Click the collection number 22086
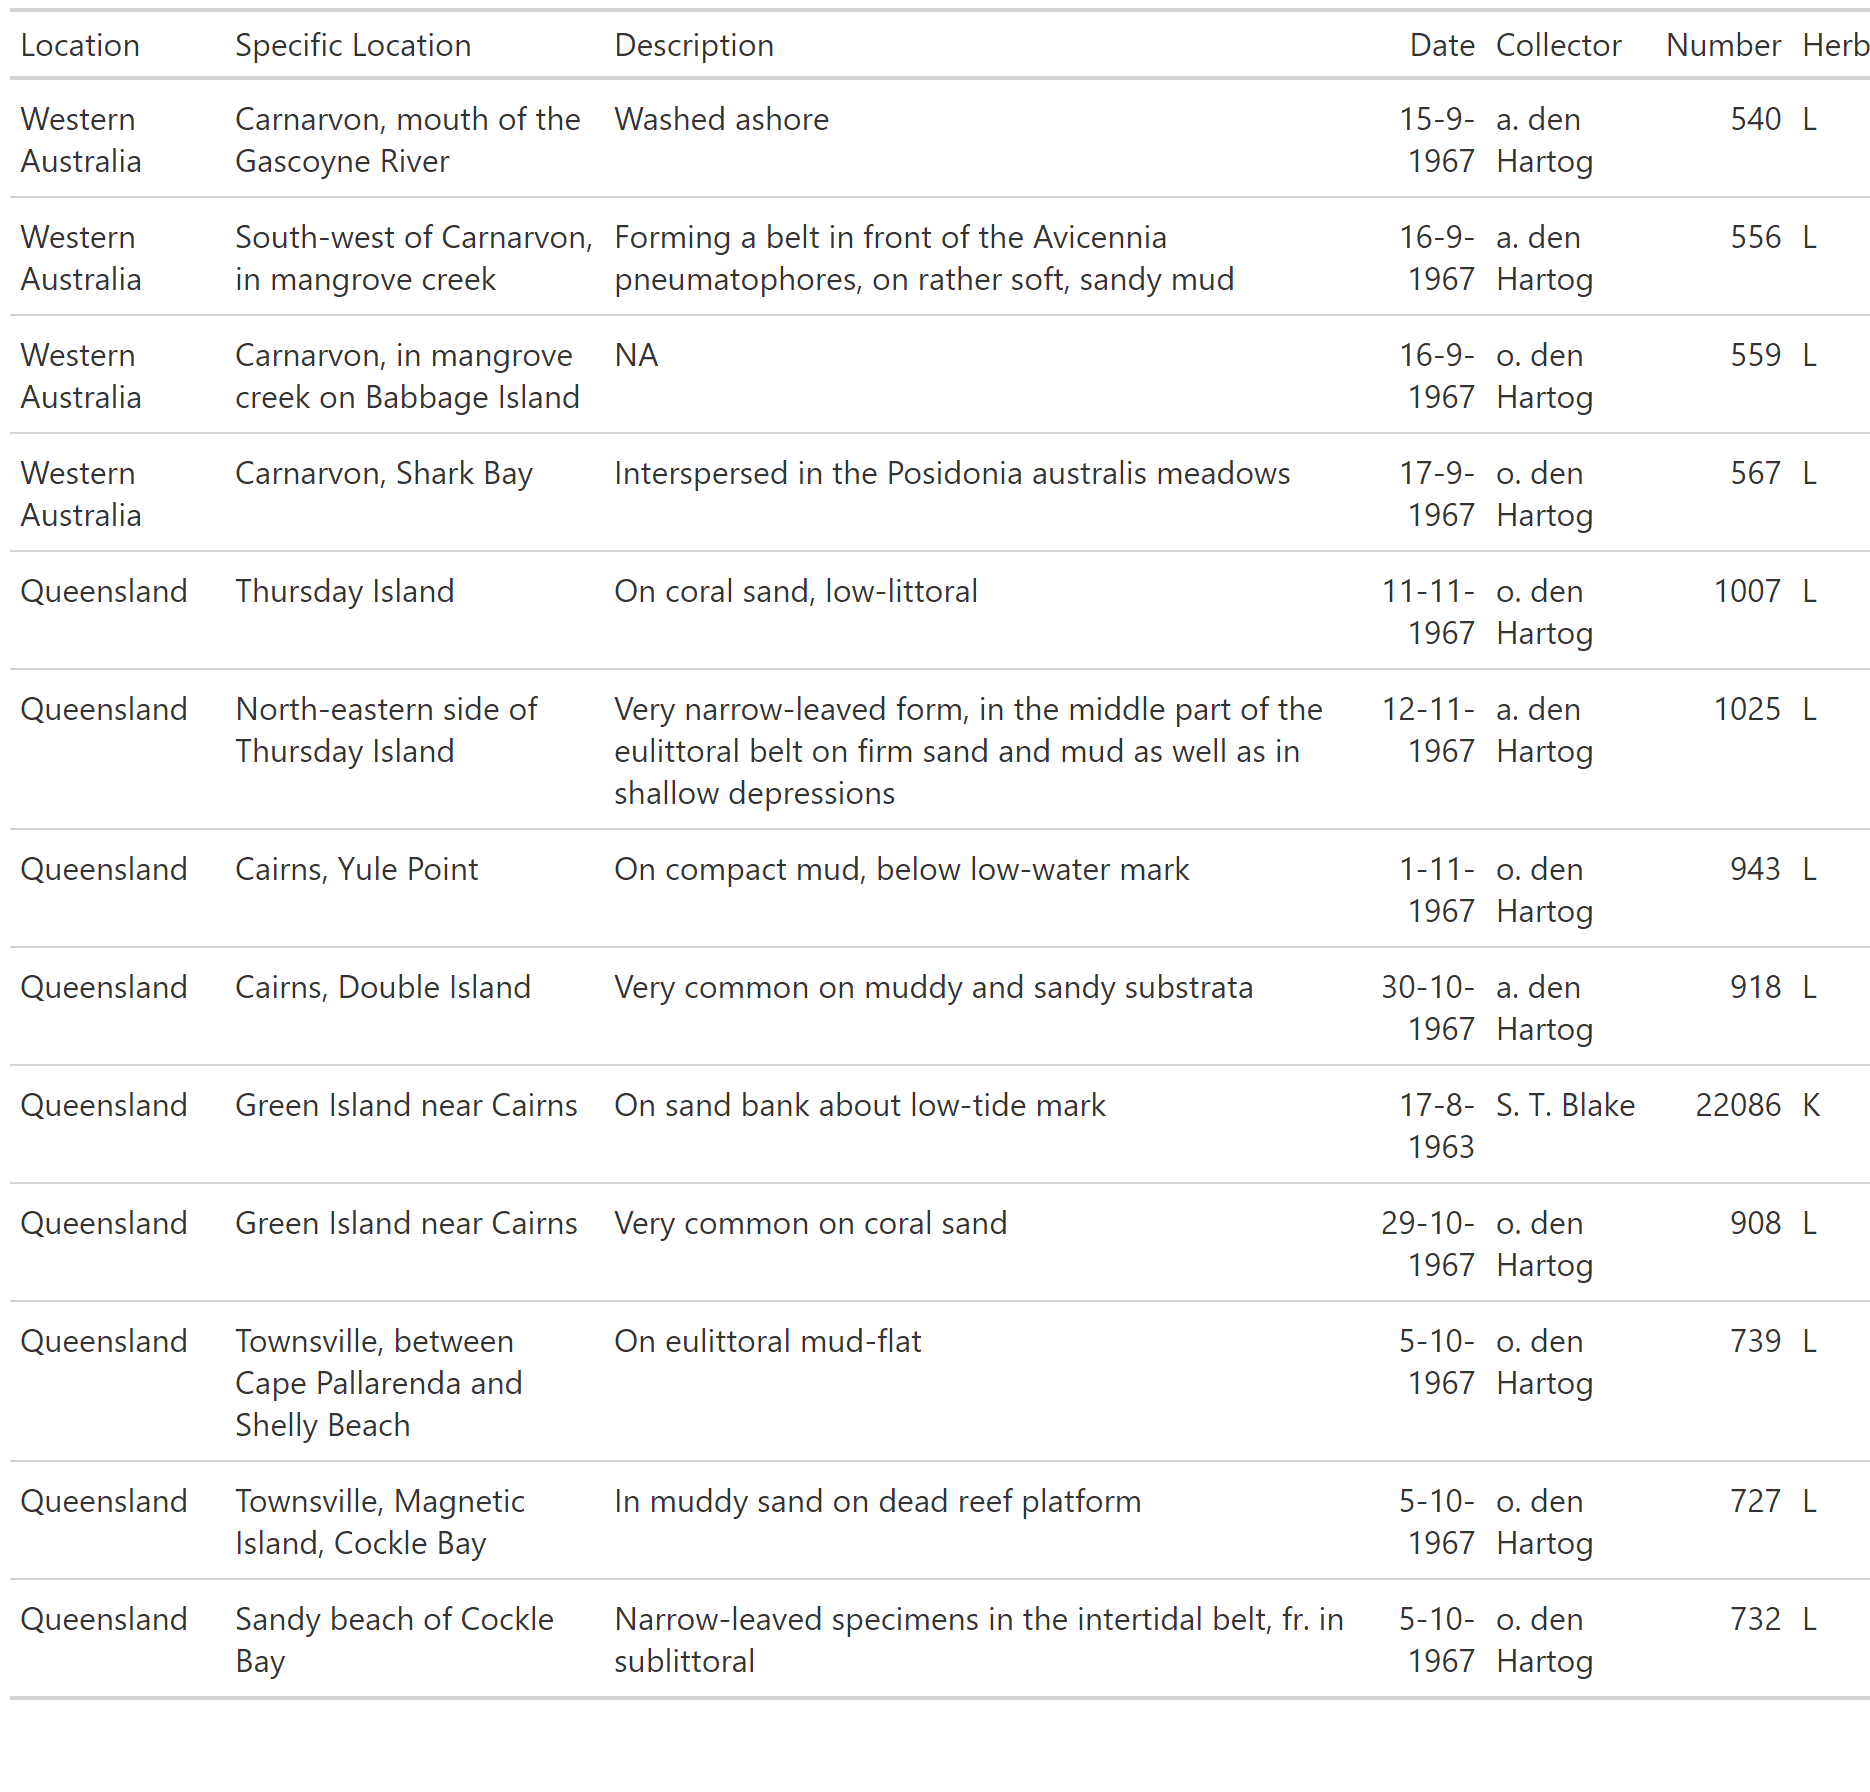The image size is (1870, 1792). [1738, 1105]
